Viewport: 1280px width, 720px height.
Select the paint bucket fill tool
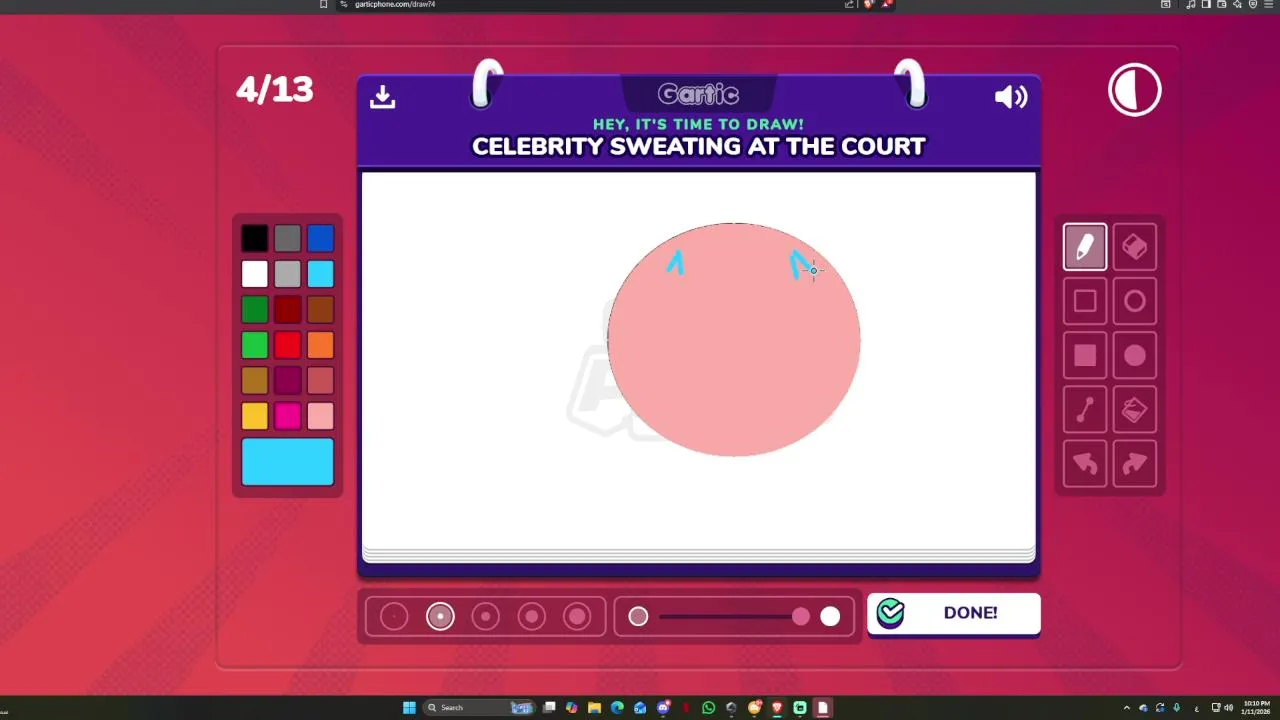pos(1135,409)
